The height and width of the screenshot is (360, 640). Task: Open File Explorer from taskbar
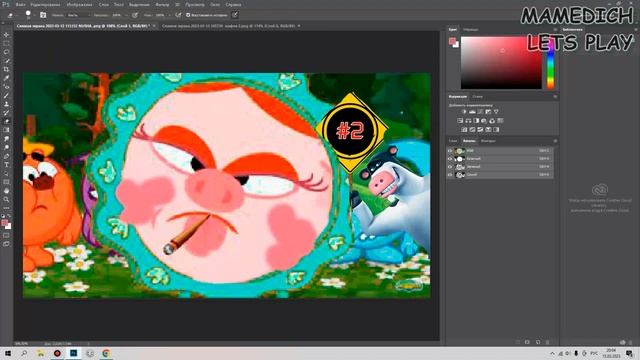coord(40,353)
